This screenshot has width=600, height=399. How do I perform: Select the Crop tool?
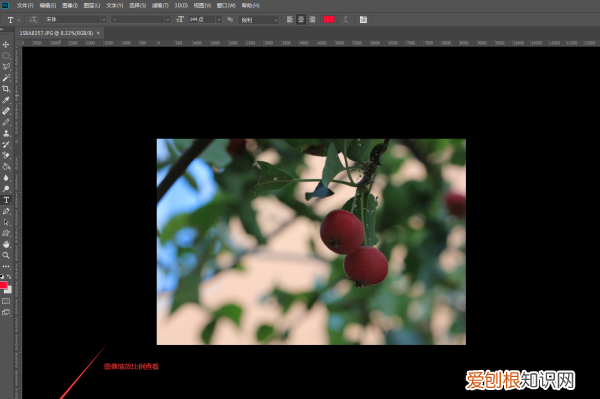[x=6, y=89]
